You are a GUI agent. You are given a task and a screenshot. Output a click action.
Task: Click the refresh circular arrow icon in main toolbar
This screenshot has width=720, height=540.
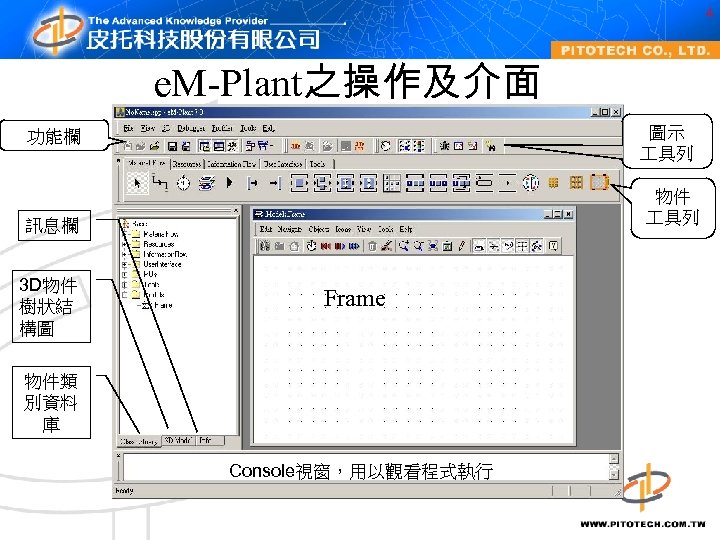pyautogui.click(x=386, y=146)
